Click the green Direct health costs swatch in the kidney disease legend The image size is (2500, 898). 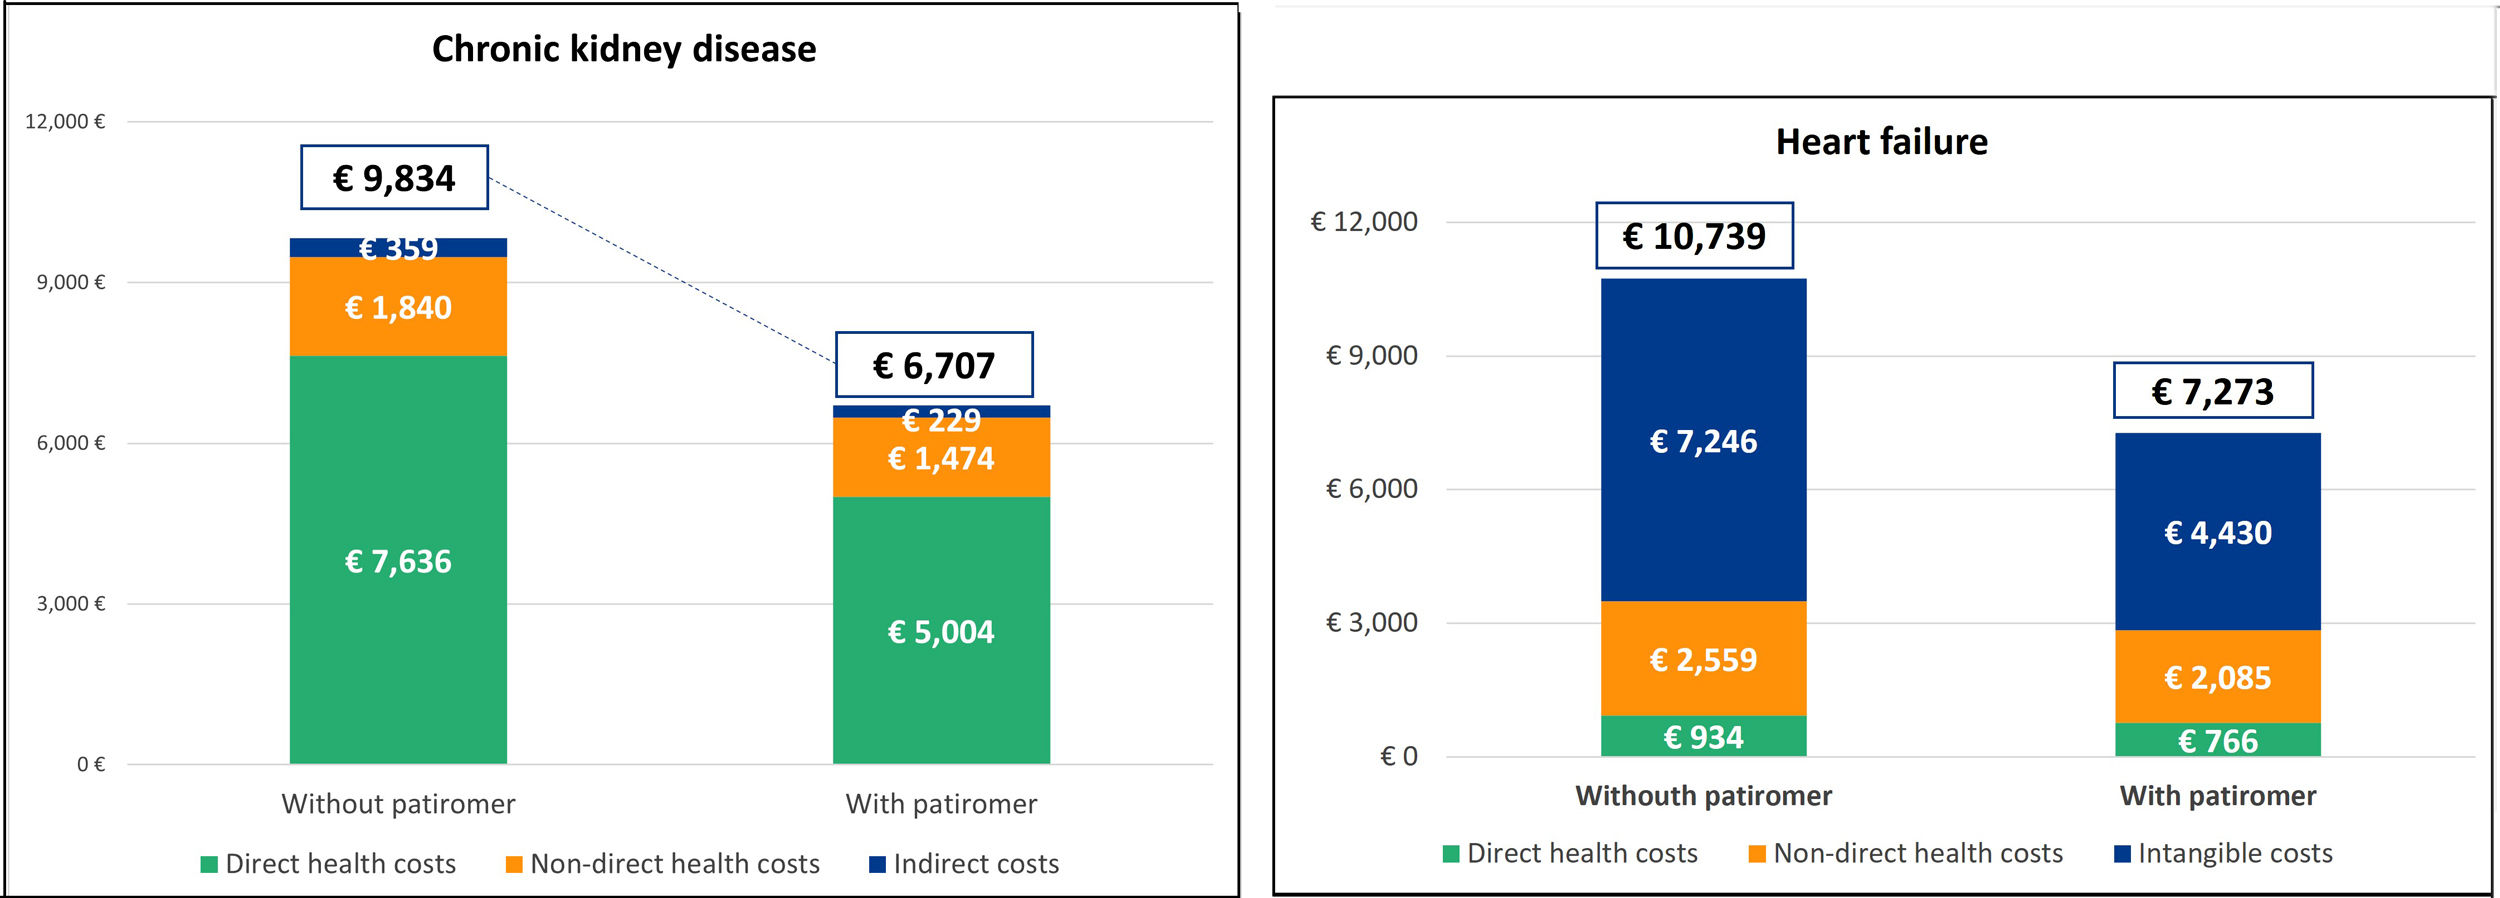pos(209,865)
